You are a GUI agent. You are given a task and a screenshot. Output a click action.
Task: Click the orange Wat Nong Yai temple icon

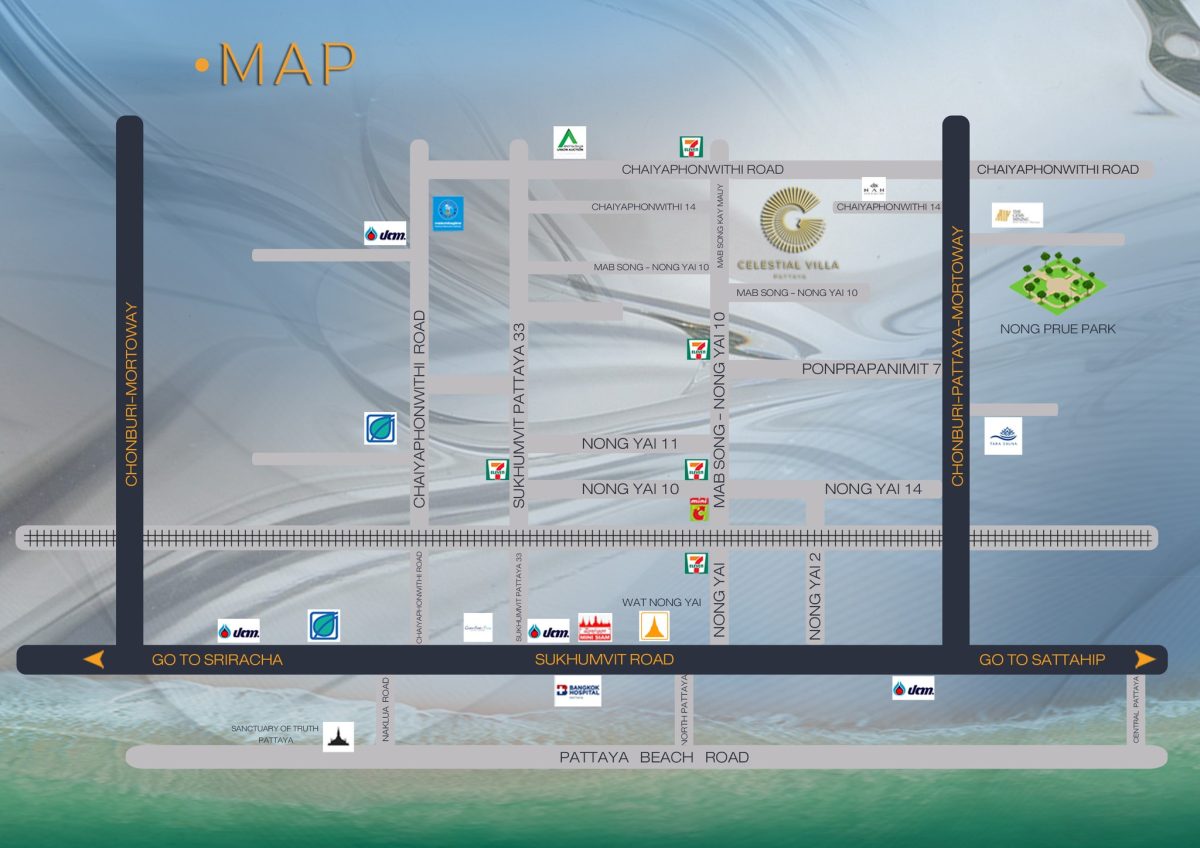(x=655, y=627)
